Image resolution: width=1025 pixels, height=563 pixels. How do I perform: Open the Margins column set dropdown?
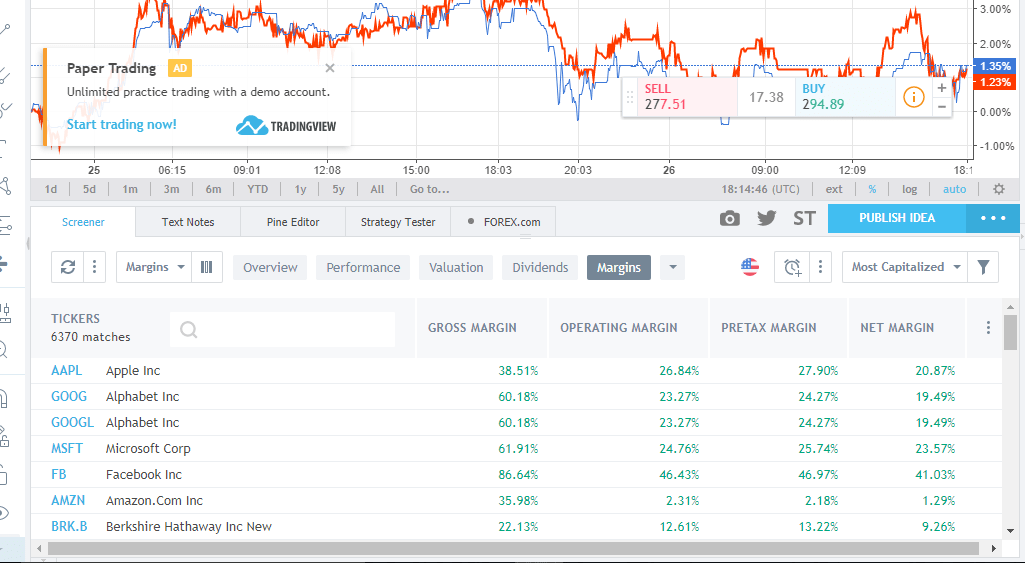[154, 267]
